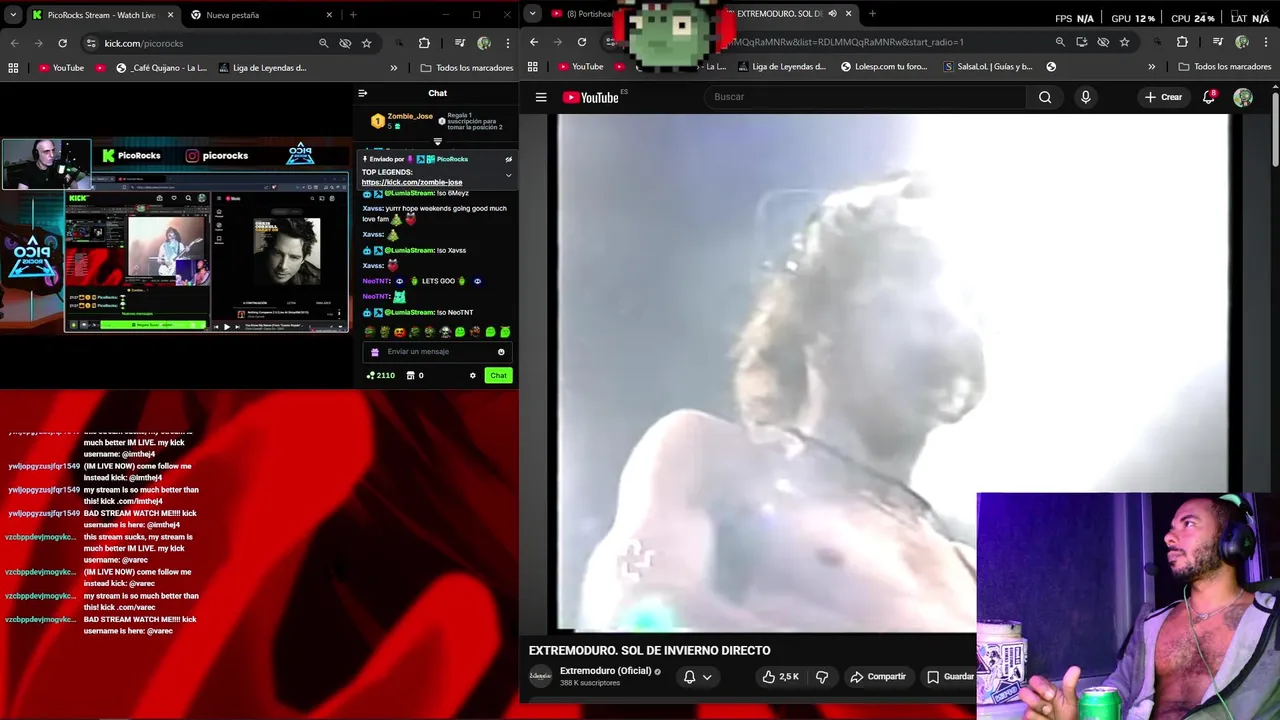Open SalsaLoL bookmark in YouTube window
The width and height of the screenshot is (1280, 720).
coord(988,67)
